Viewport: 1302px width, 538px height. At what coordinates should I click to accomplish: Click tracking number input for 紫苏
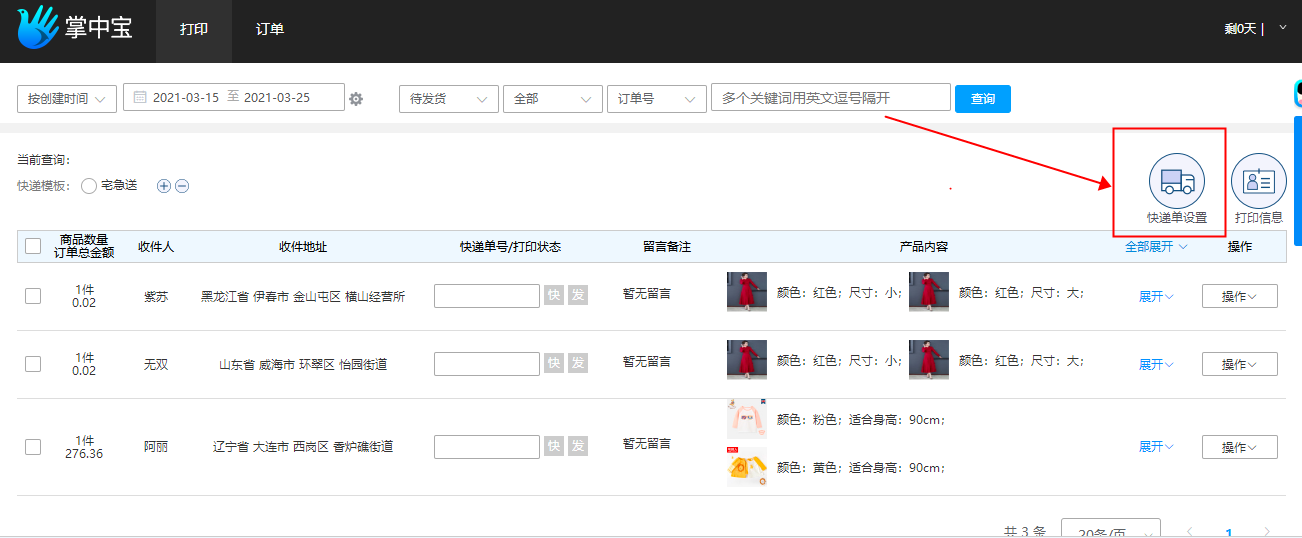[x=487, y=295]
